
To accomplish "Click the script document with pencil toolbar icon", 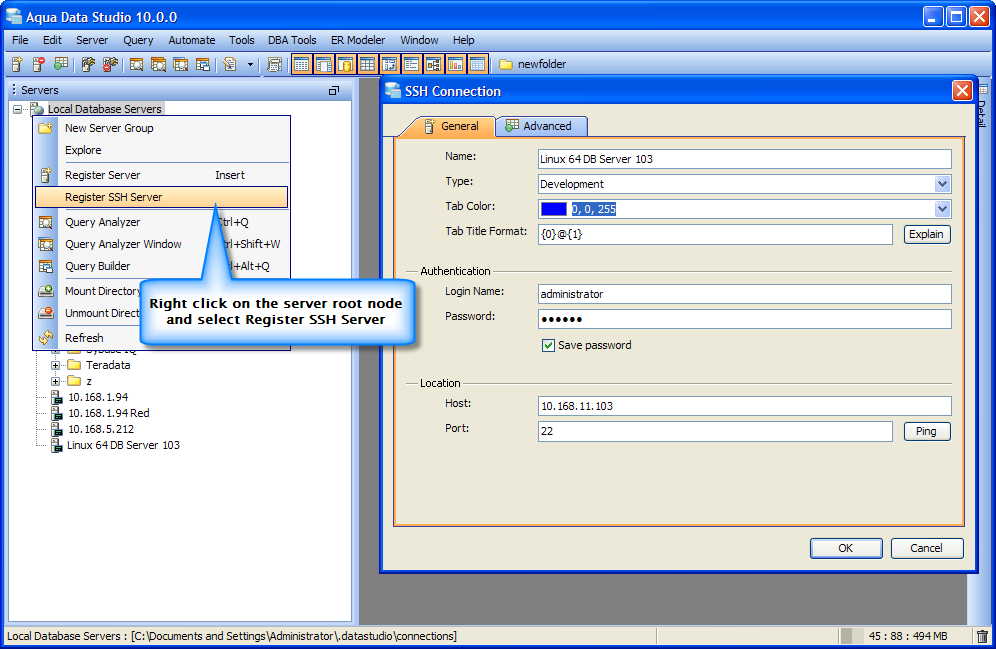I will coord(230,64).
